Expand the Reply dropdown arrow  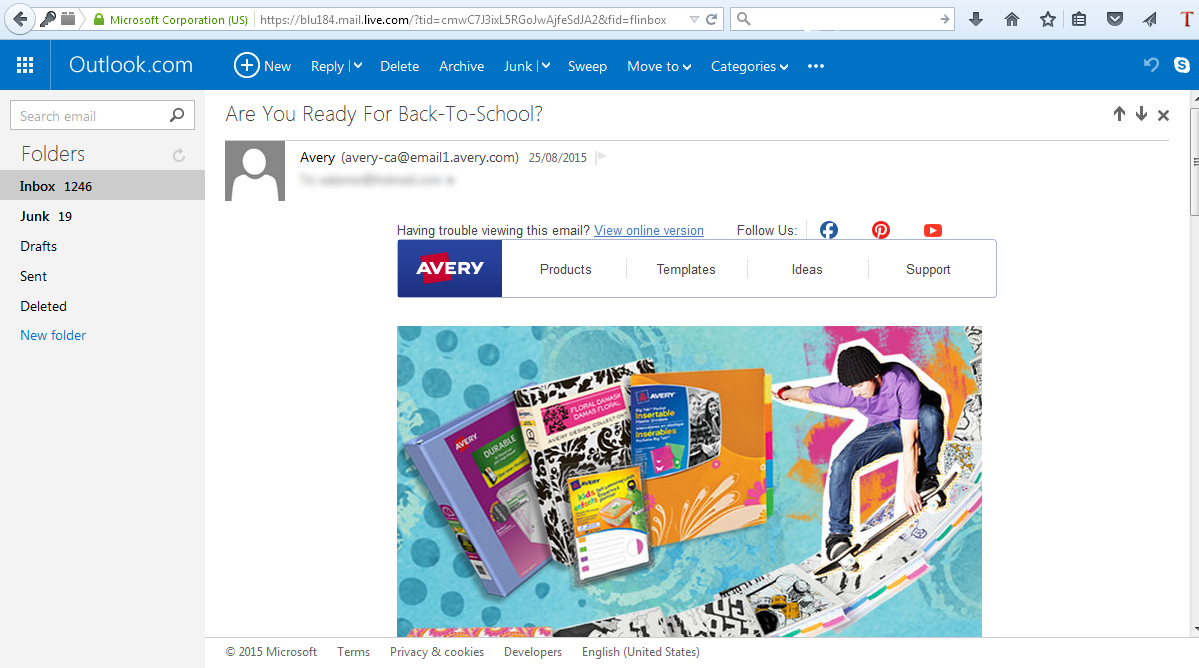pos(358,66)
